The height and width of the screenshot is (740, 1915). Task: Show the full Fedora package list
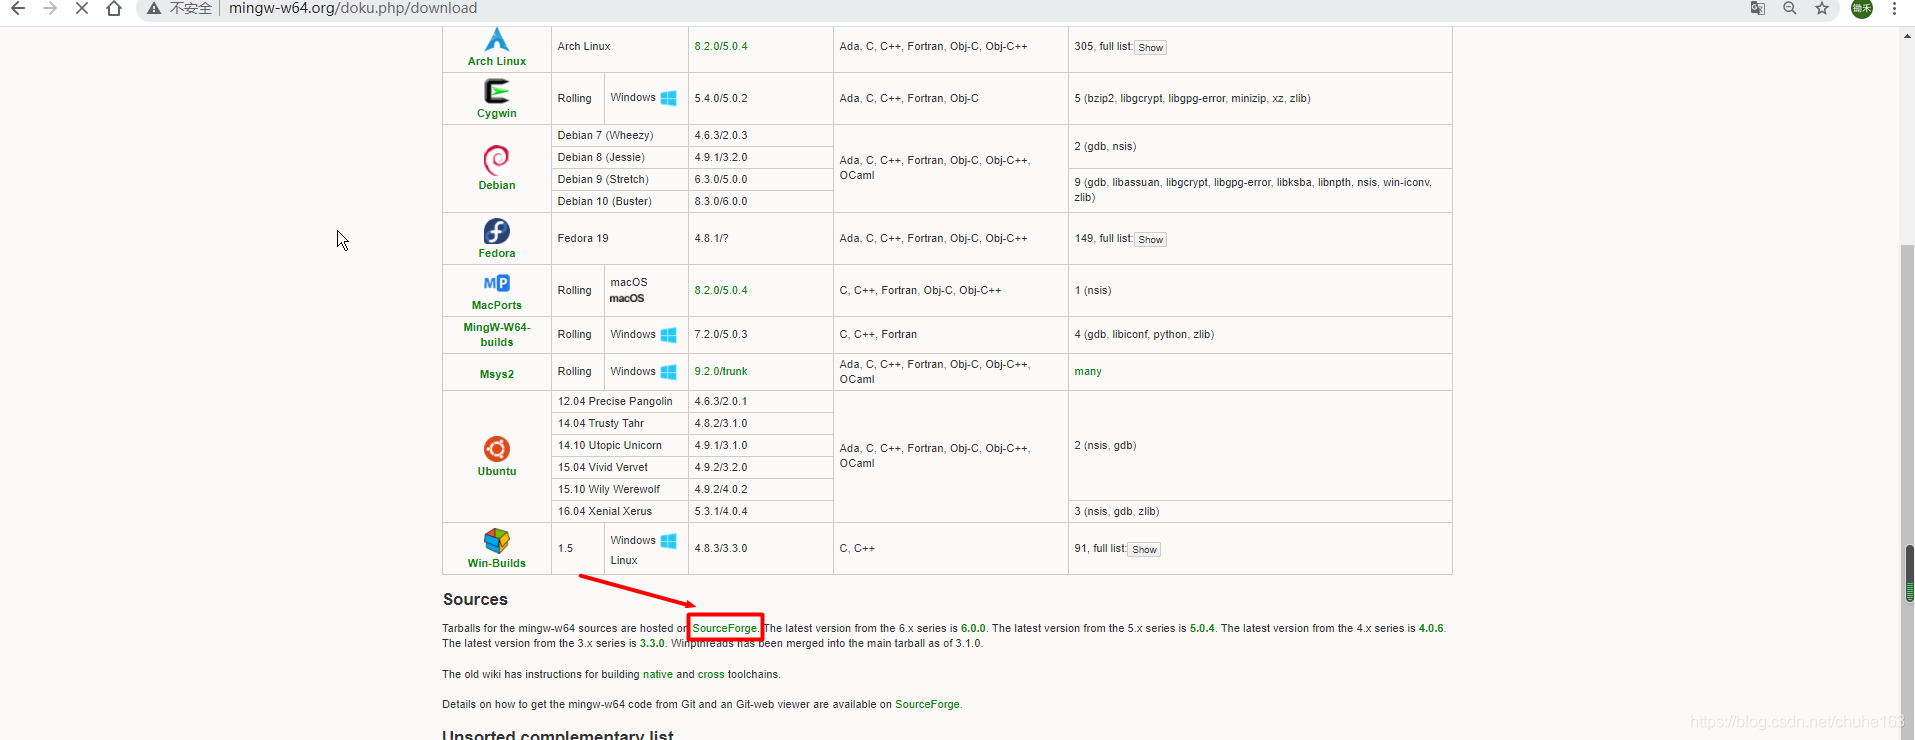point(1151,240)
